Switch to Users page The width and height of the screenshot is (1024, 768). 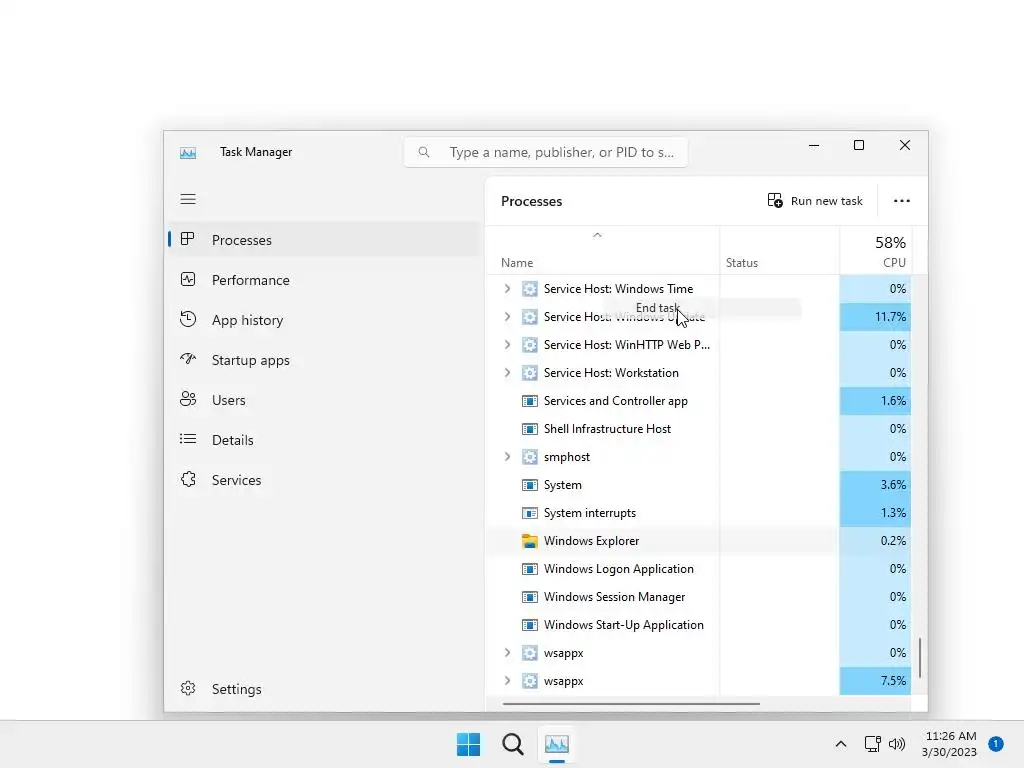[324, 400]
